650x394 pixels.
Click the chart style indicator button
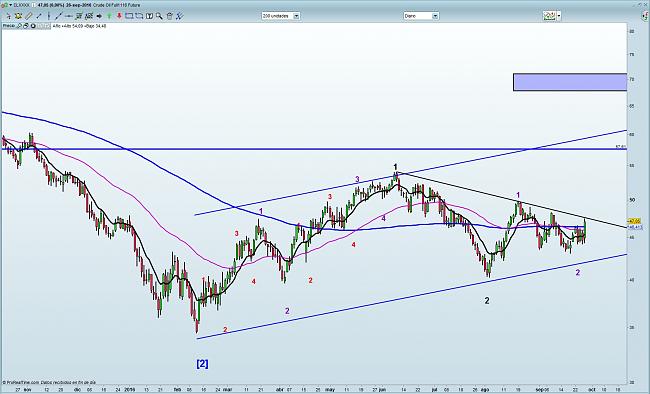click(550, 16)
